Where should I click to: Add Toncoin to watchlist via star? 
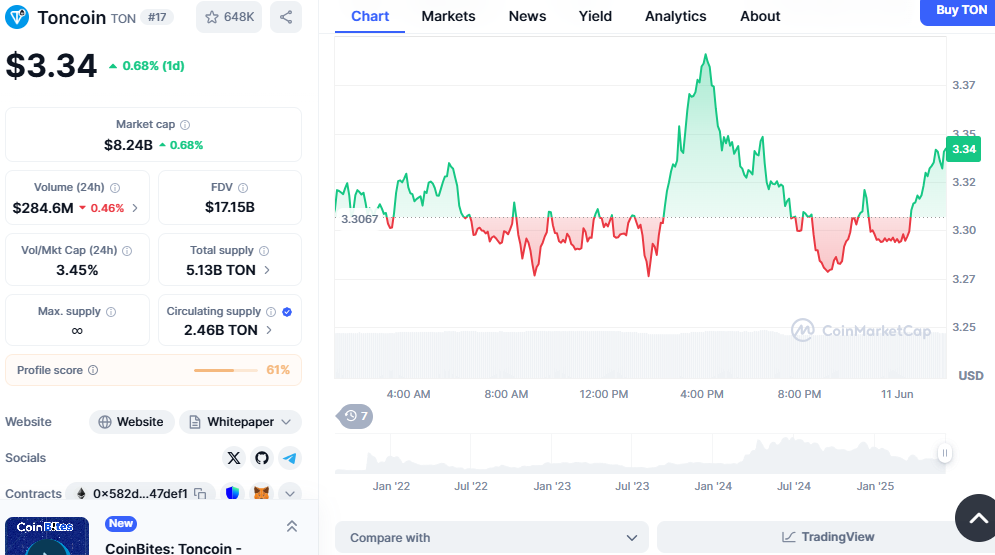coord(228,17)
